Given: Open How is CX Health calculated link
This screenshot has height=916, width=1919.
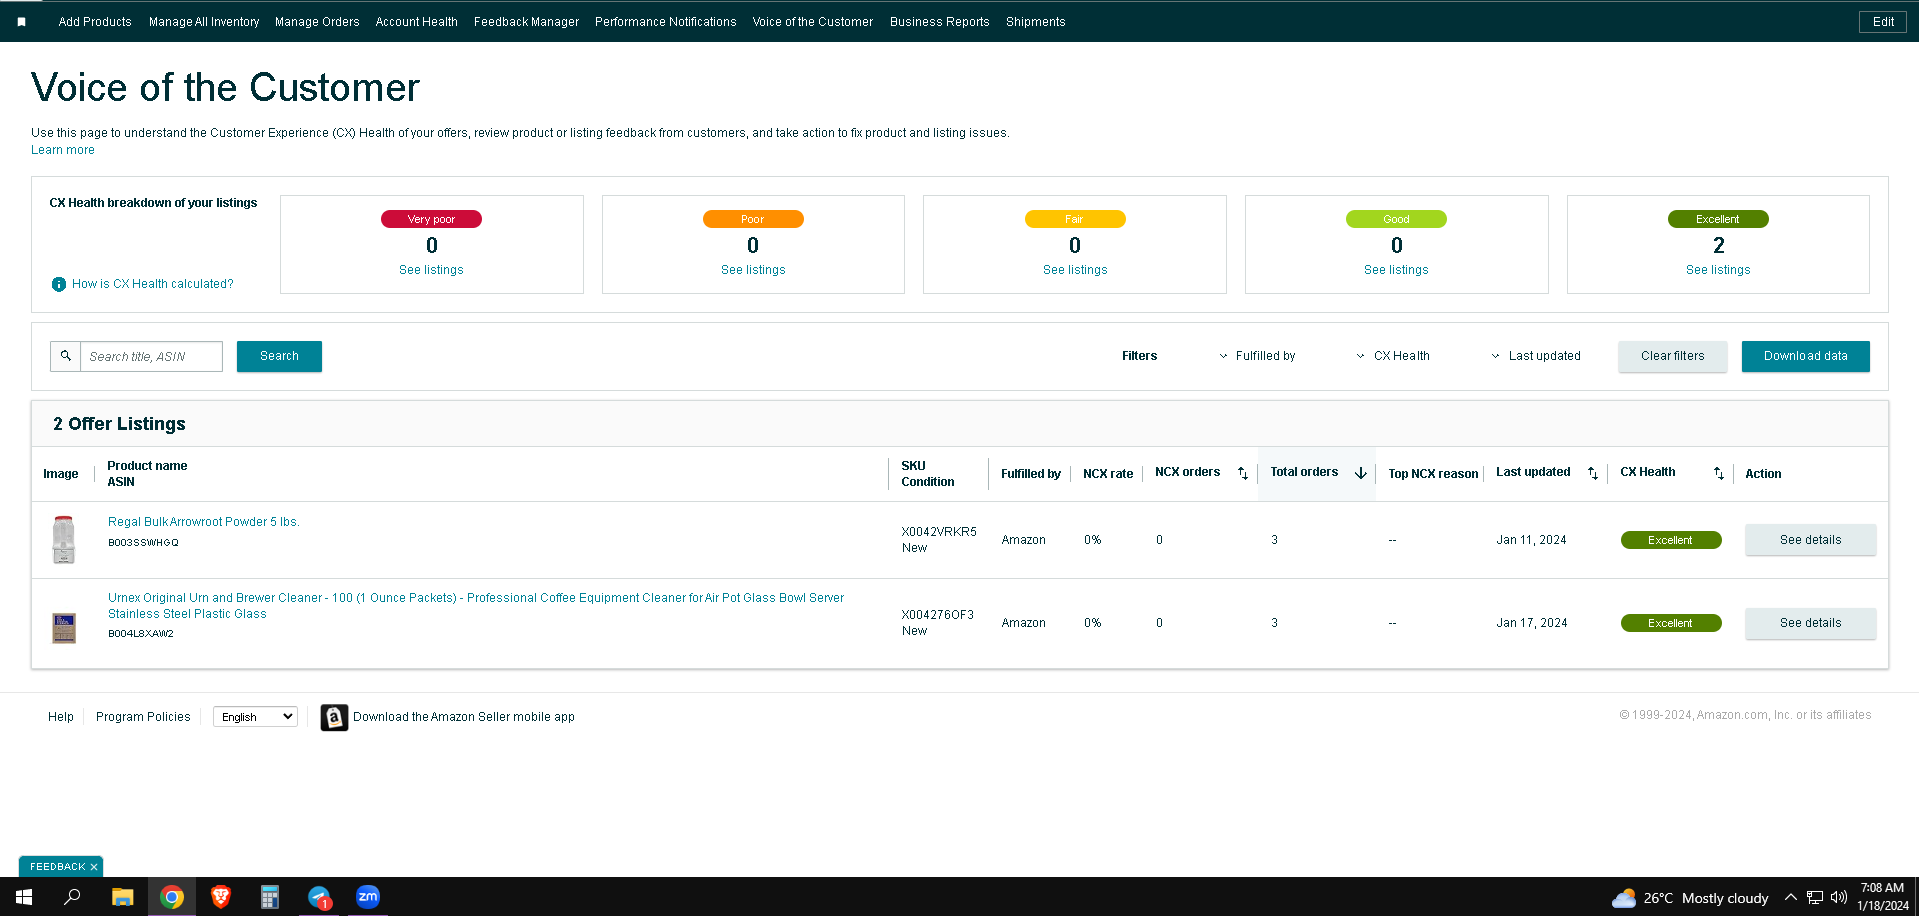Looking at the screenshot, I should click(153, 284).
